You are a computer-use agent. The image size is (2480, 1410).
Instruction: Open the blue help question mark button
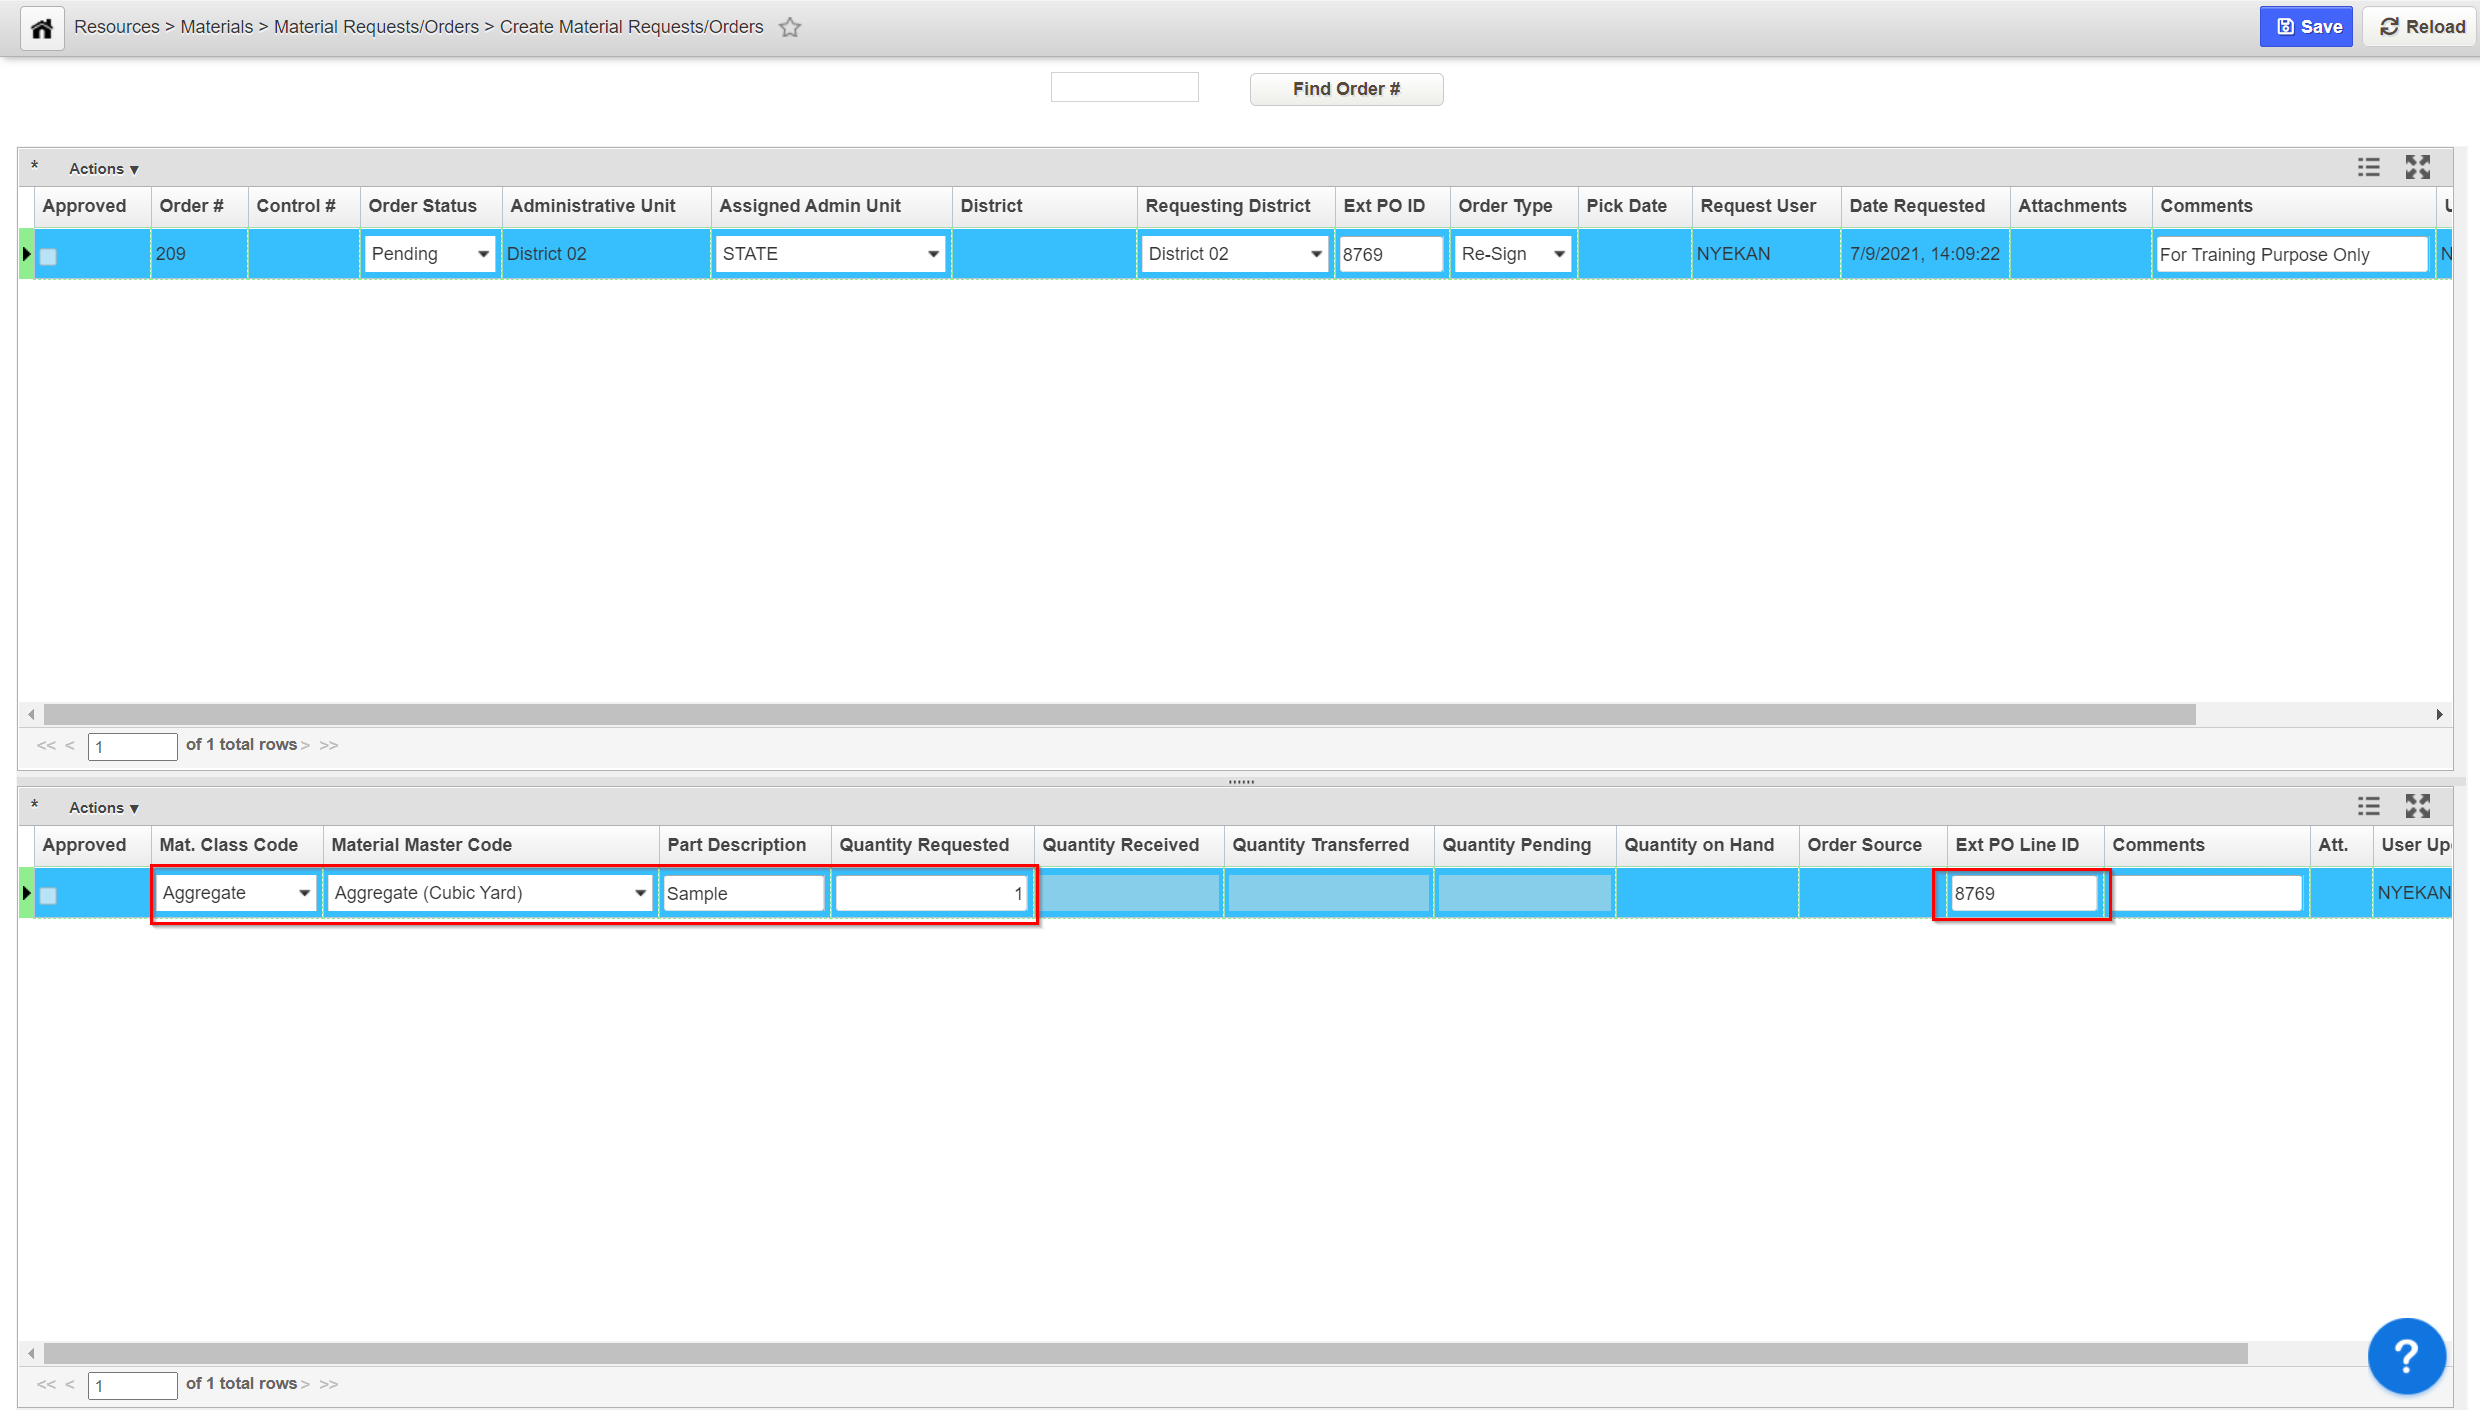click(2406, 1356)
